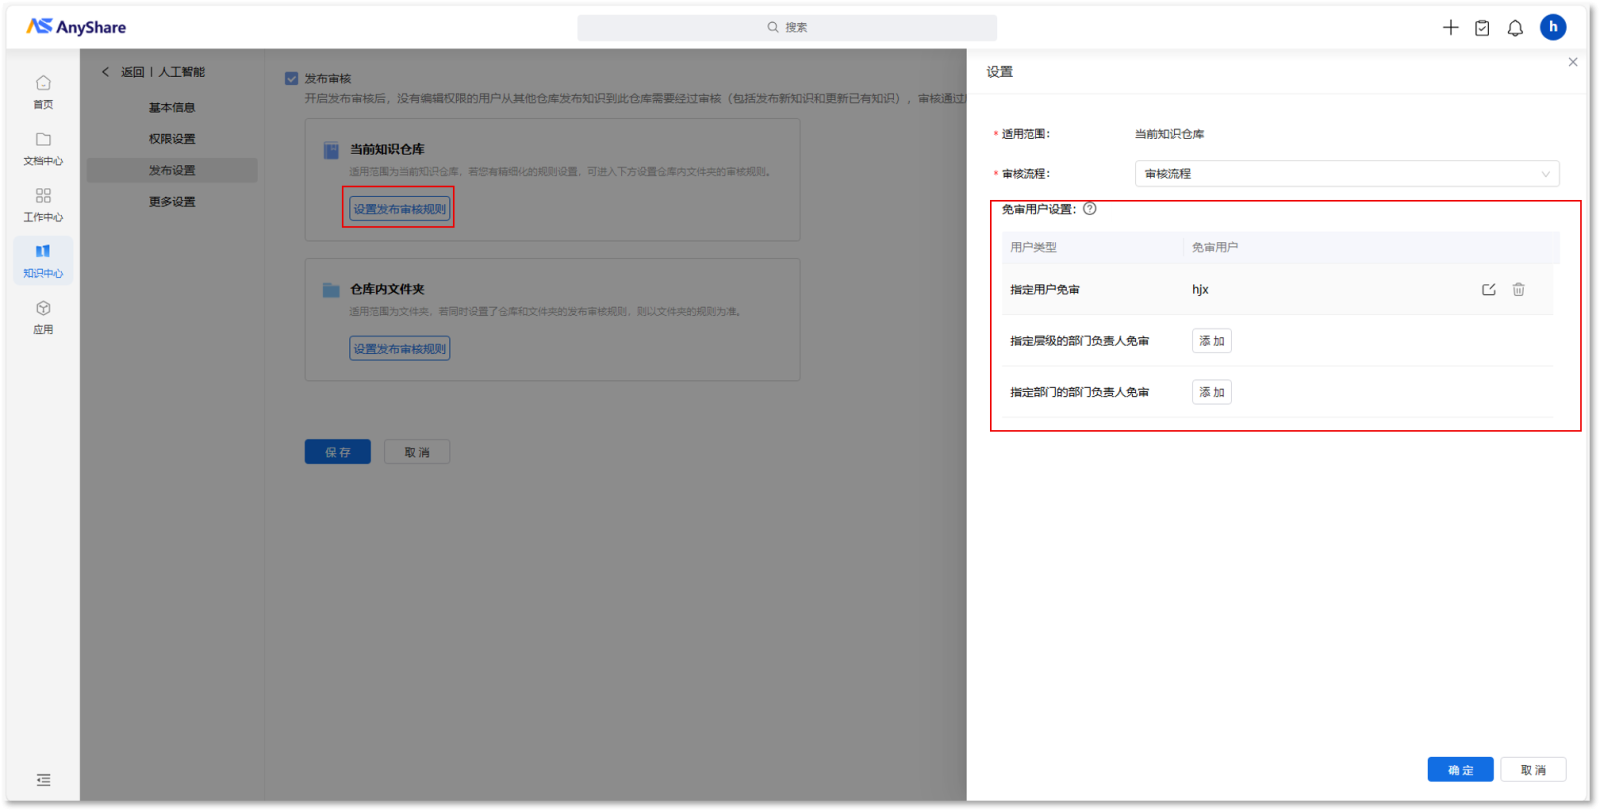The height and width of the screenshot is (811, 1600).
Task: Select 更多设置 settings menu item
Action: click(172, 202)
